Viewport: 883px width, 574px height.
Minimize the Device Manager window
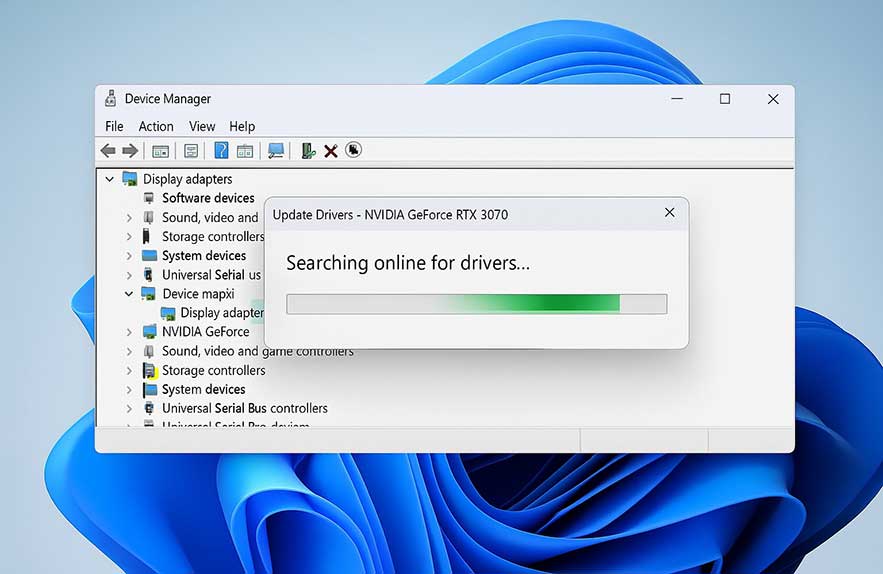click(x=677, y=99)
